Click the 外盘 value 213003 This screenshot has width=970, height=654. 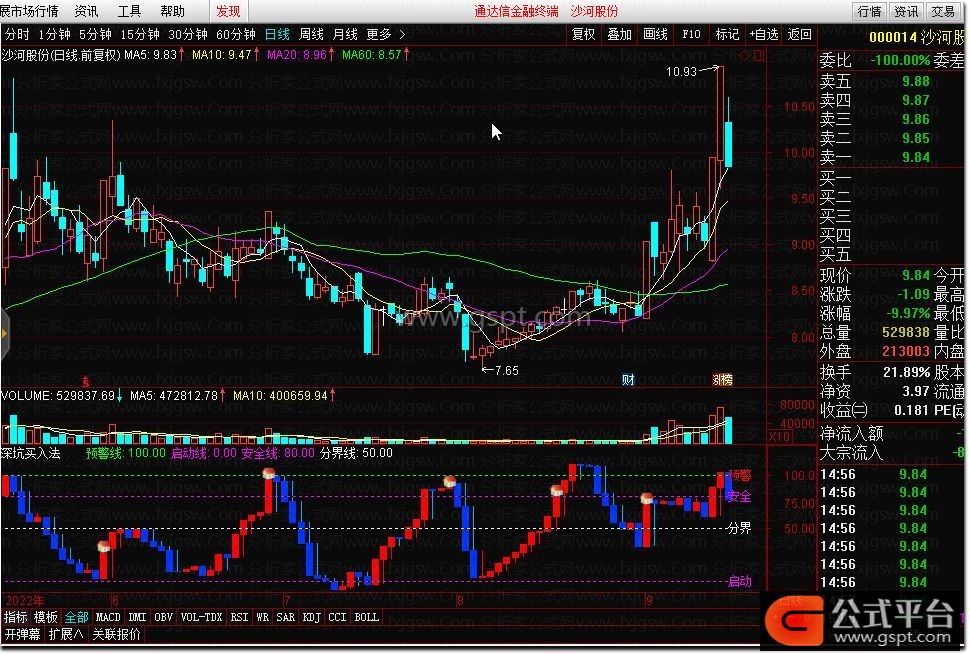pyautogui.click(x=906, y=351)
